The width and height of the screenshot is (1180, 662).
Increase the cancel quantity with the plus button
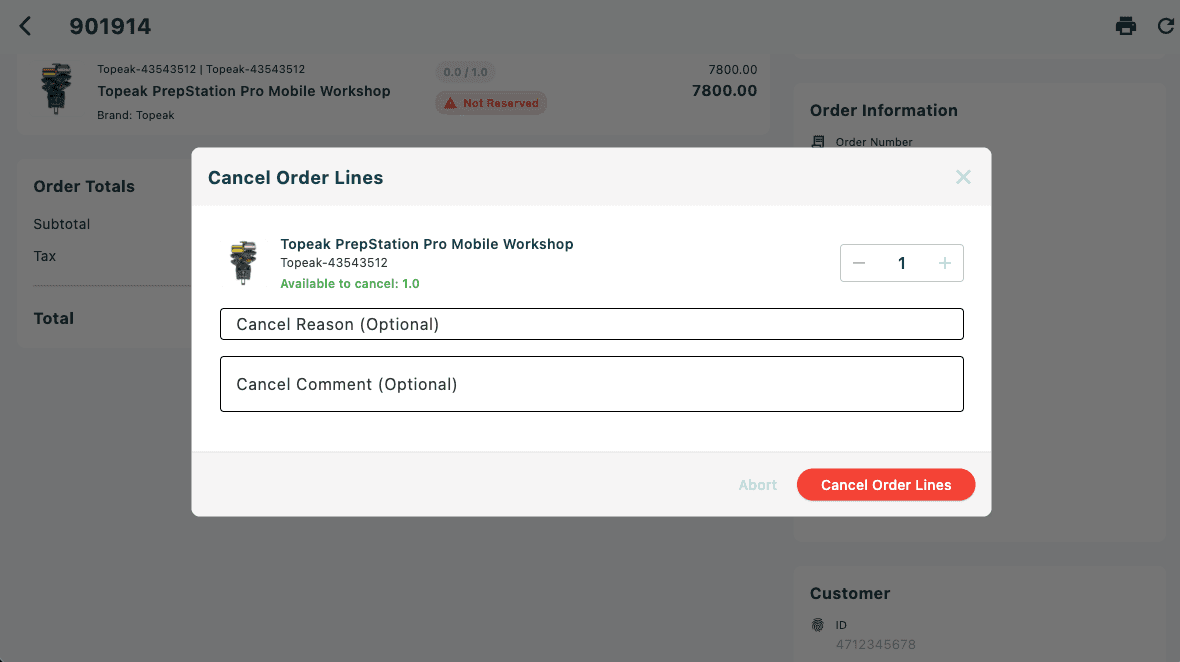coord(944,263)
